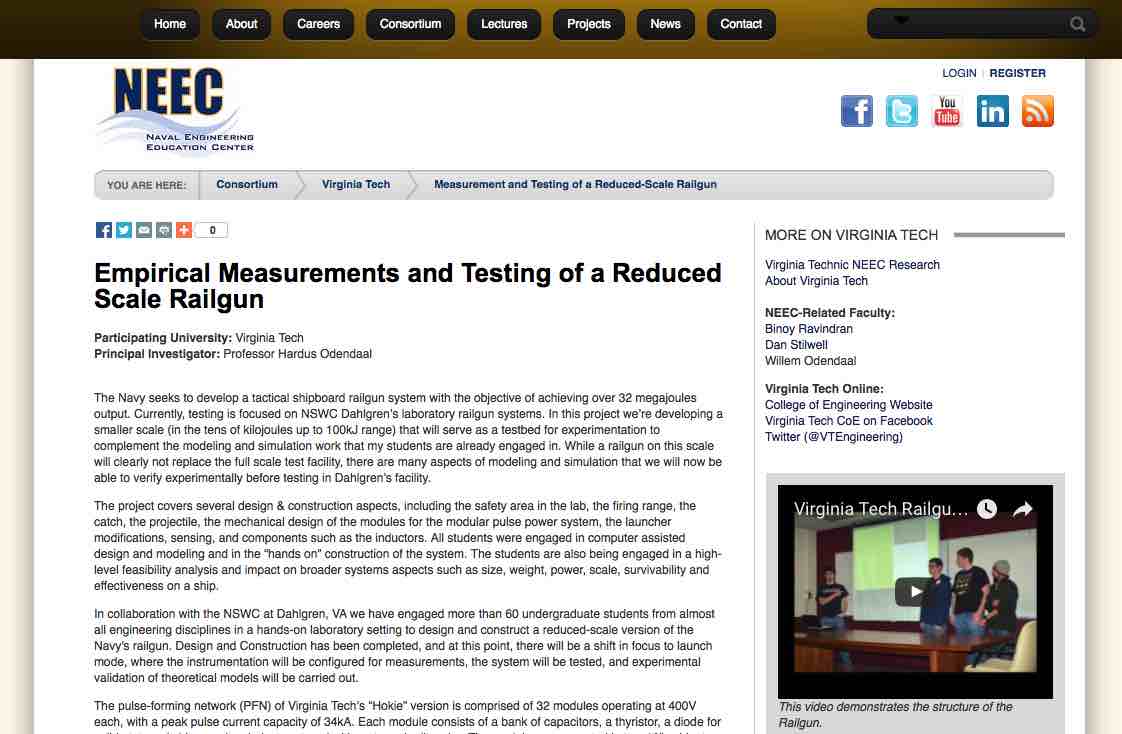Click inside the search input field
The height and width of the screenshot is (734, 1122).
pyautogui.click(x=980, y=24)
